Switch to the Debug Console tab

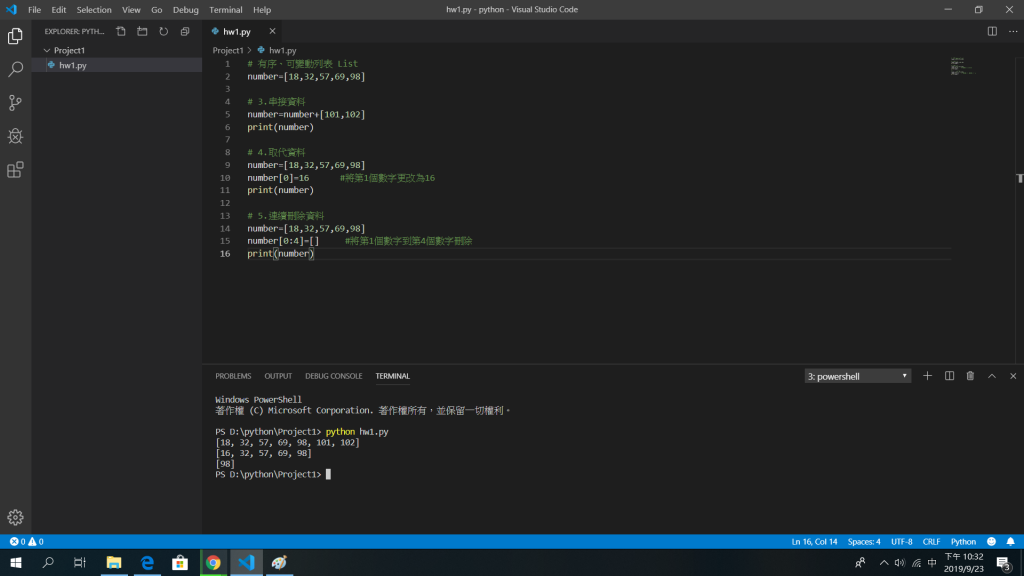[333, 376]
